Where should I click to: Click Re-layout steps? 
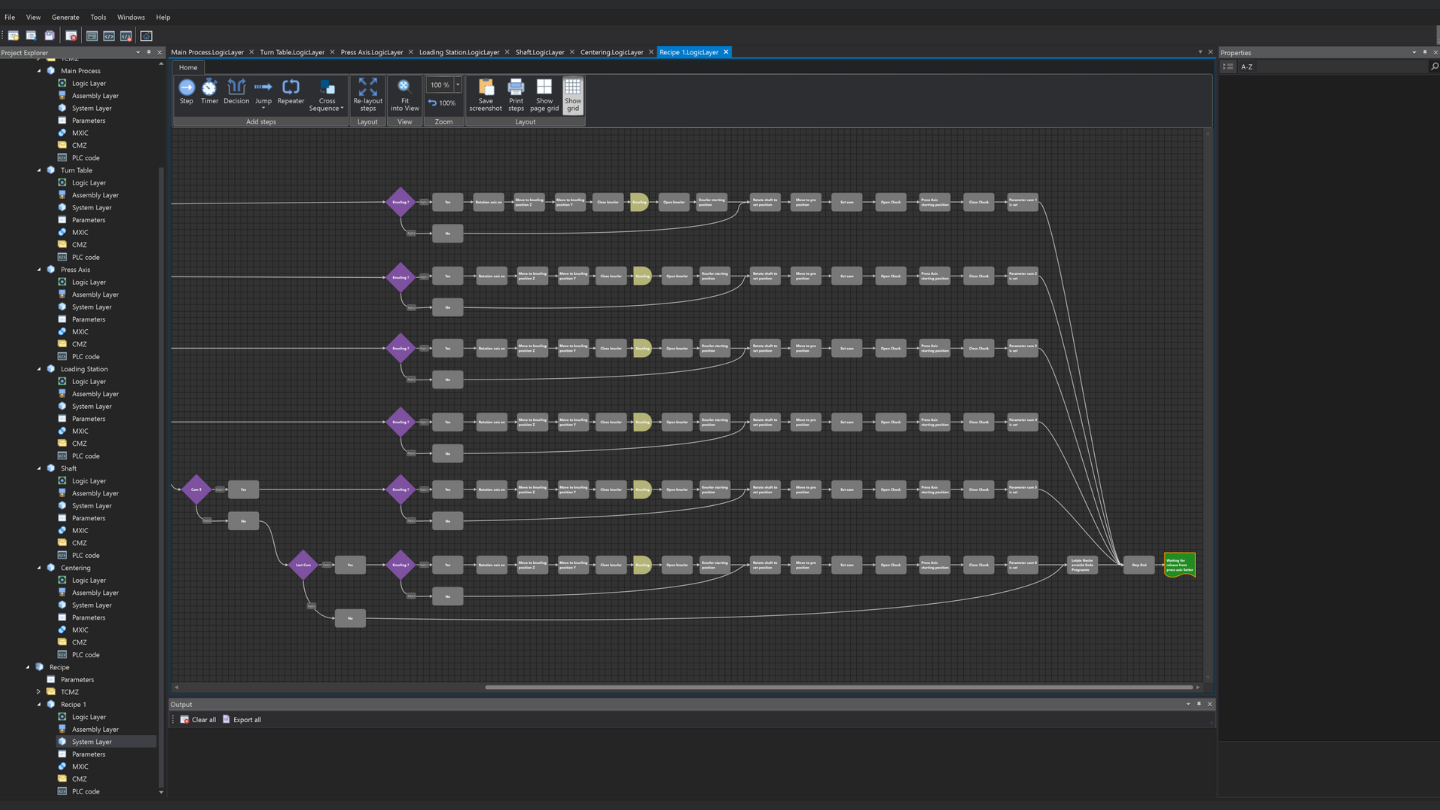(x=368, y=96)
